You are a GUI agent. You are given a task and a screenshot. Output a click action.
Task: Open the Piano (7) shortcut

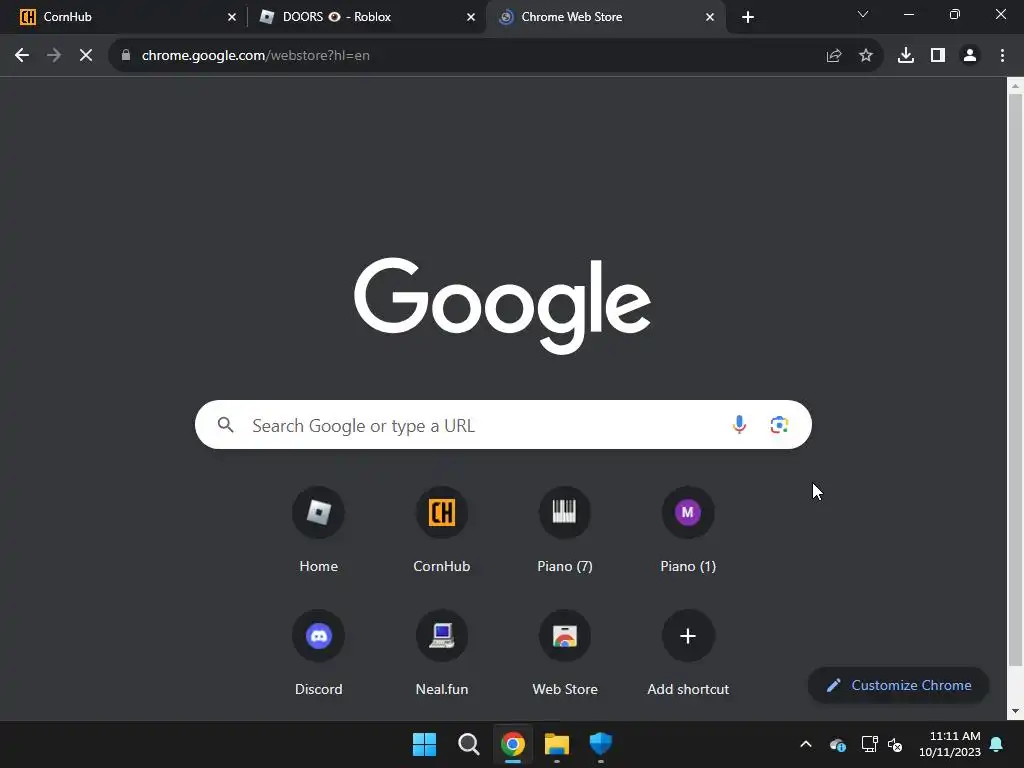565,530
